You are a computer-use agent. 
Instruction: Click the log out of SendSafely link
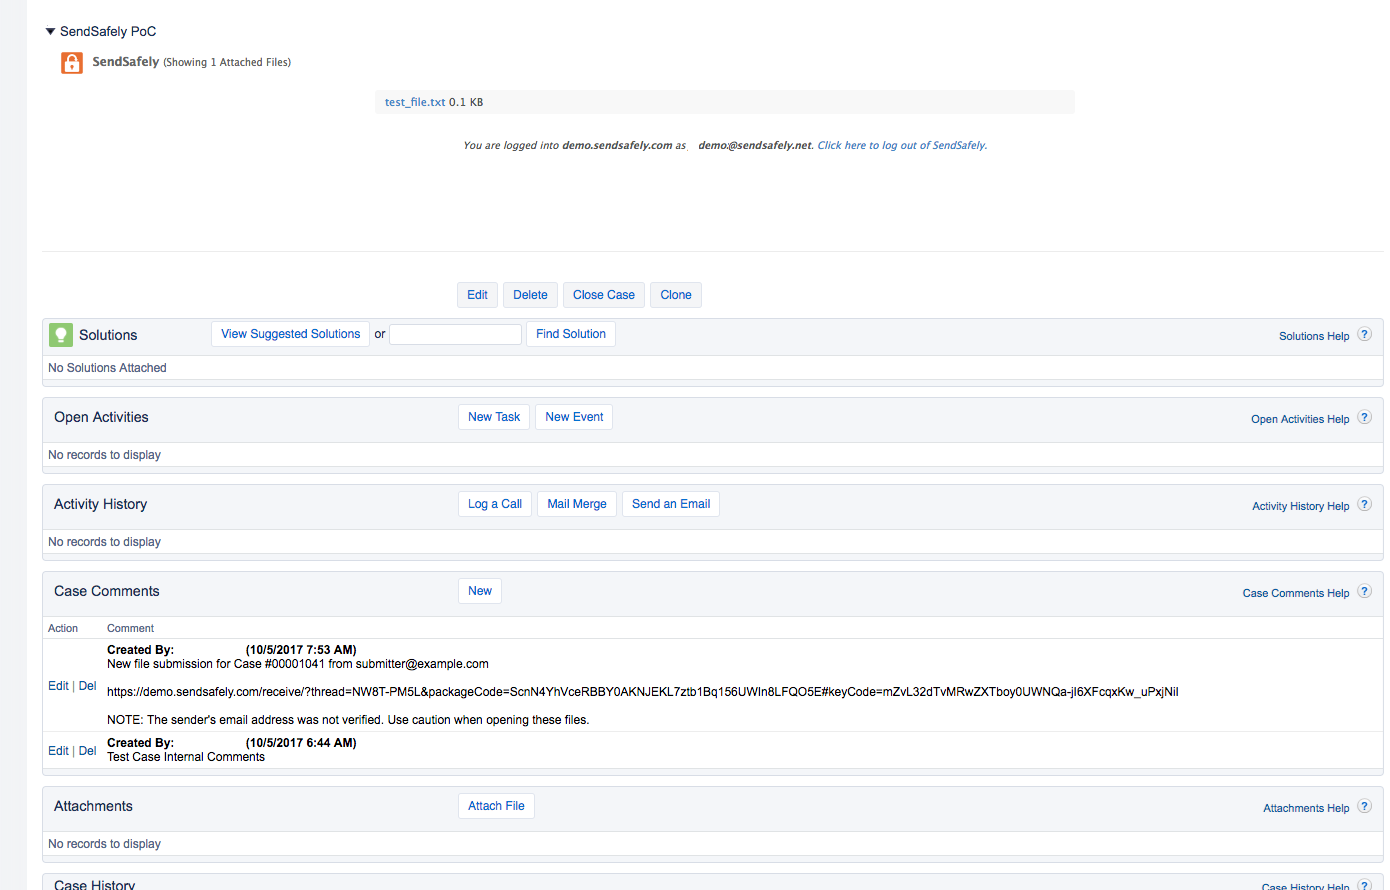902,145
